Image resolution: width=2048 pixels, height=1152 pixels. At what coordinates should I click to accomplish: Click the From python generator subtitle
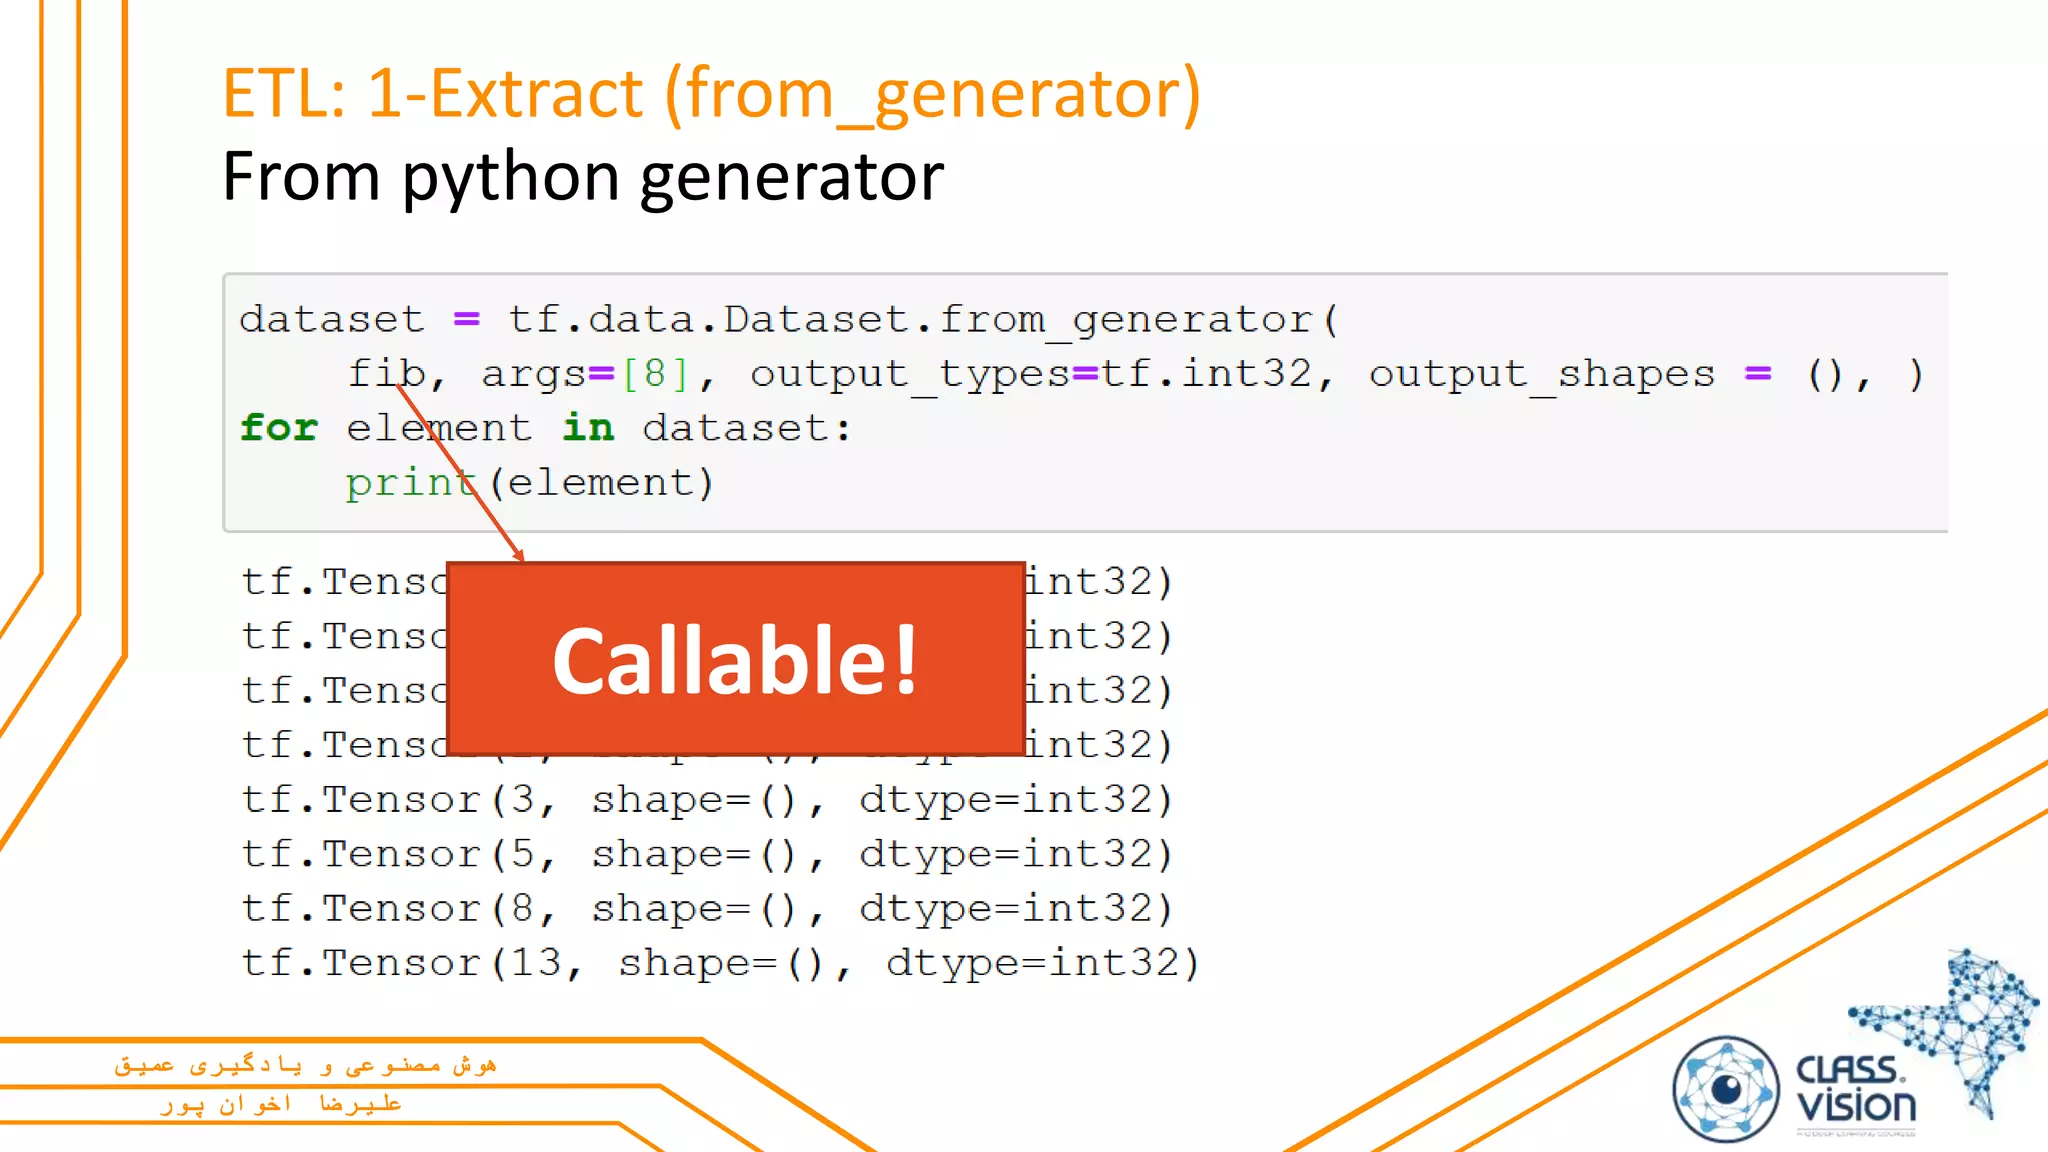click(x=582, y=177)
